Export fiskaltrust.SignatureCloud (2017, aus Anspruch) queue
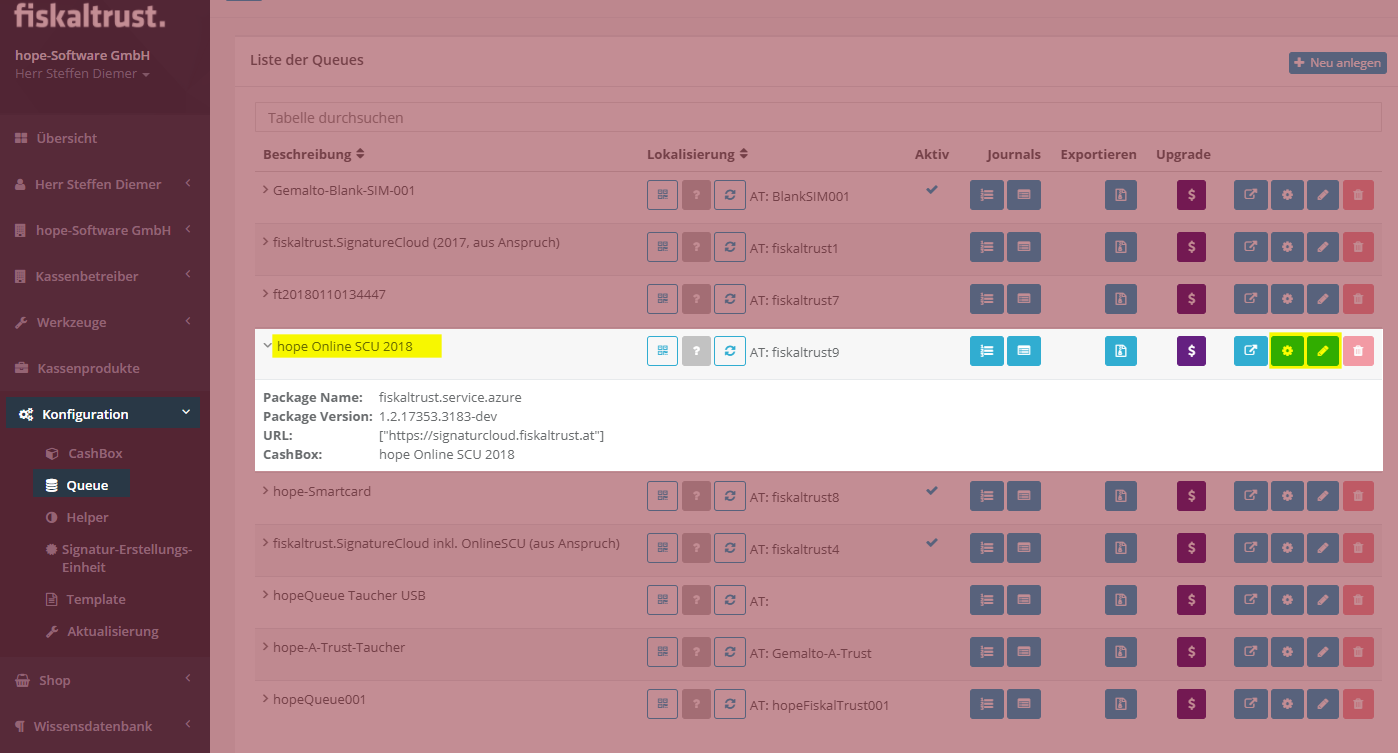 [x=1121, y=247]
